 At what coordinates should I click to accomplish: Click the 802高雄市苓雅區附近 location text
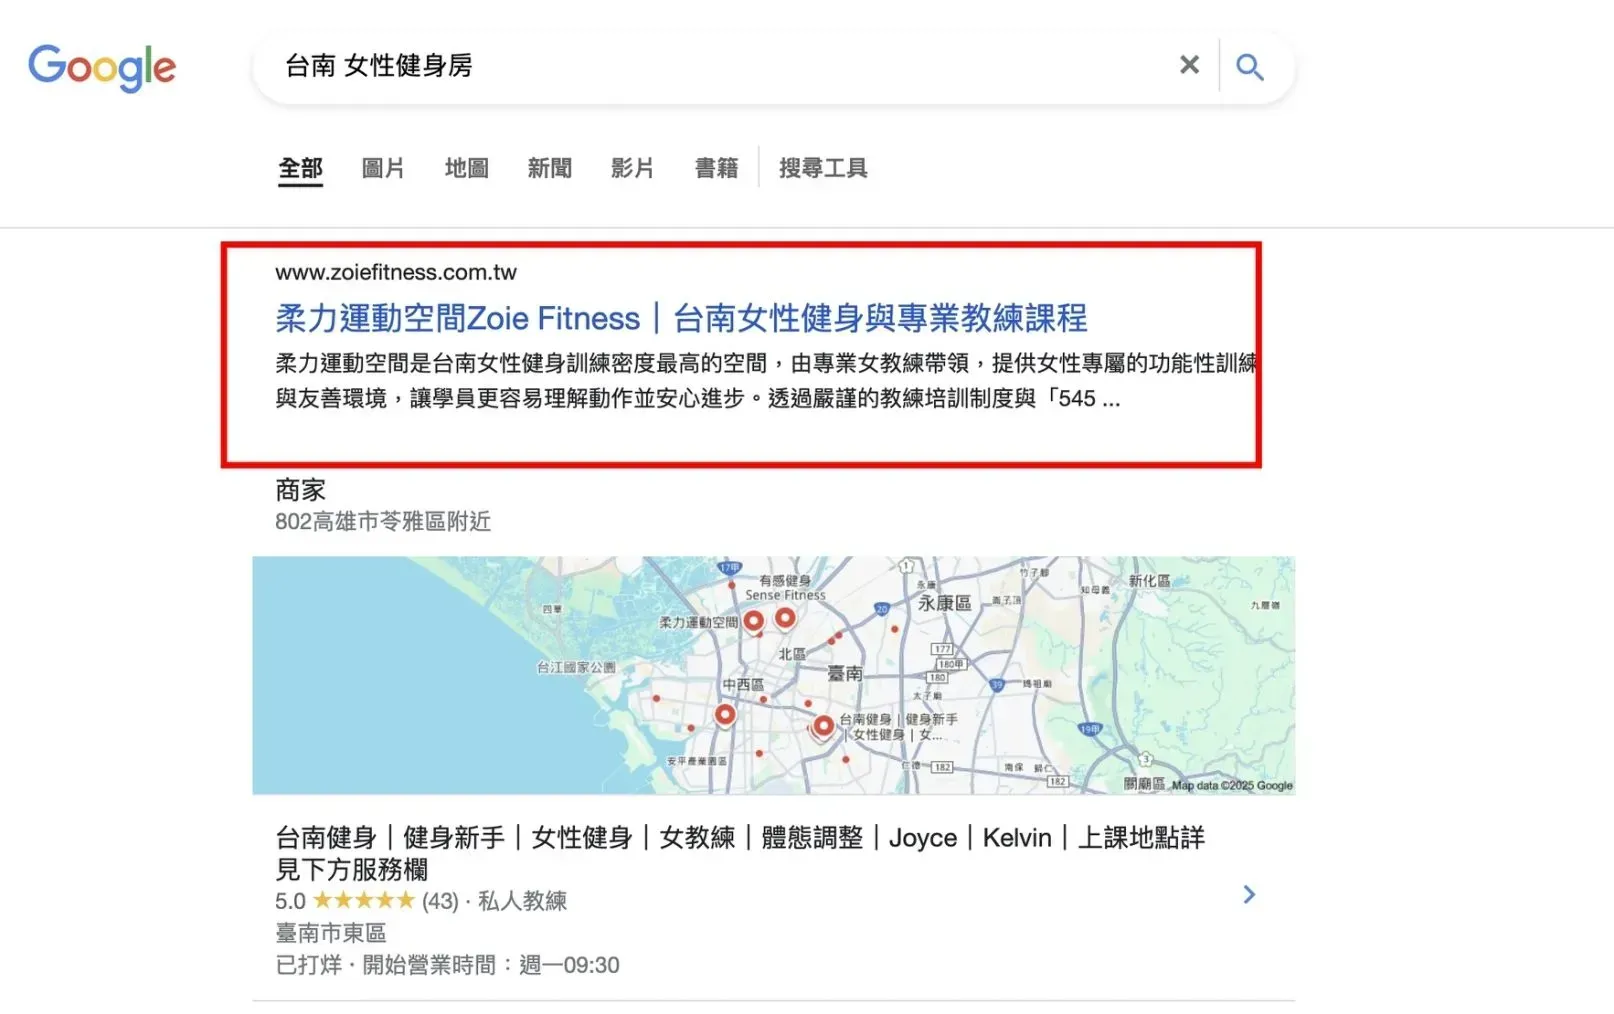point(383,521)
